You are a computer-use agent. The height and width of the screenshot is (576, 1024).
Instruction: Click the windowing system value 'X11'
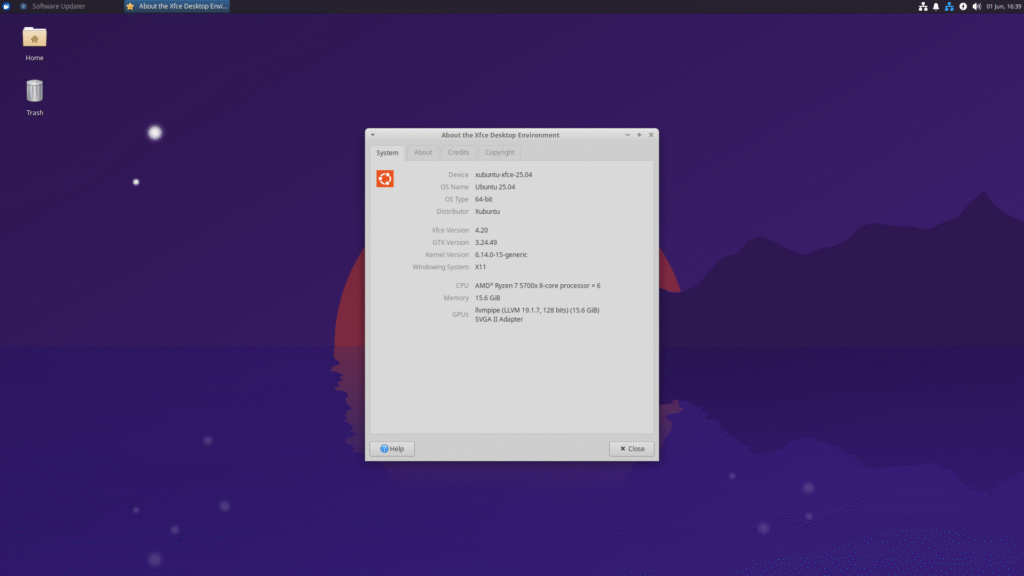481,267
